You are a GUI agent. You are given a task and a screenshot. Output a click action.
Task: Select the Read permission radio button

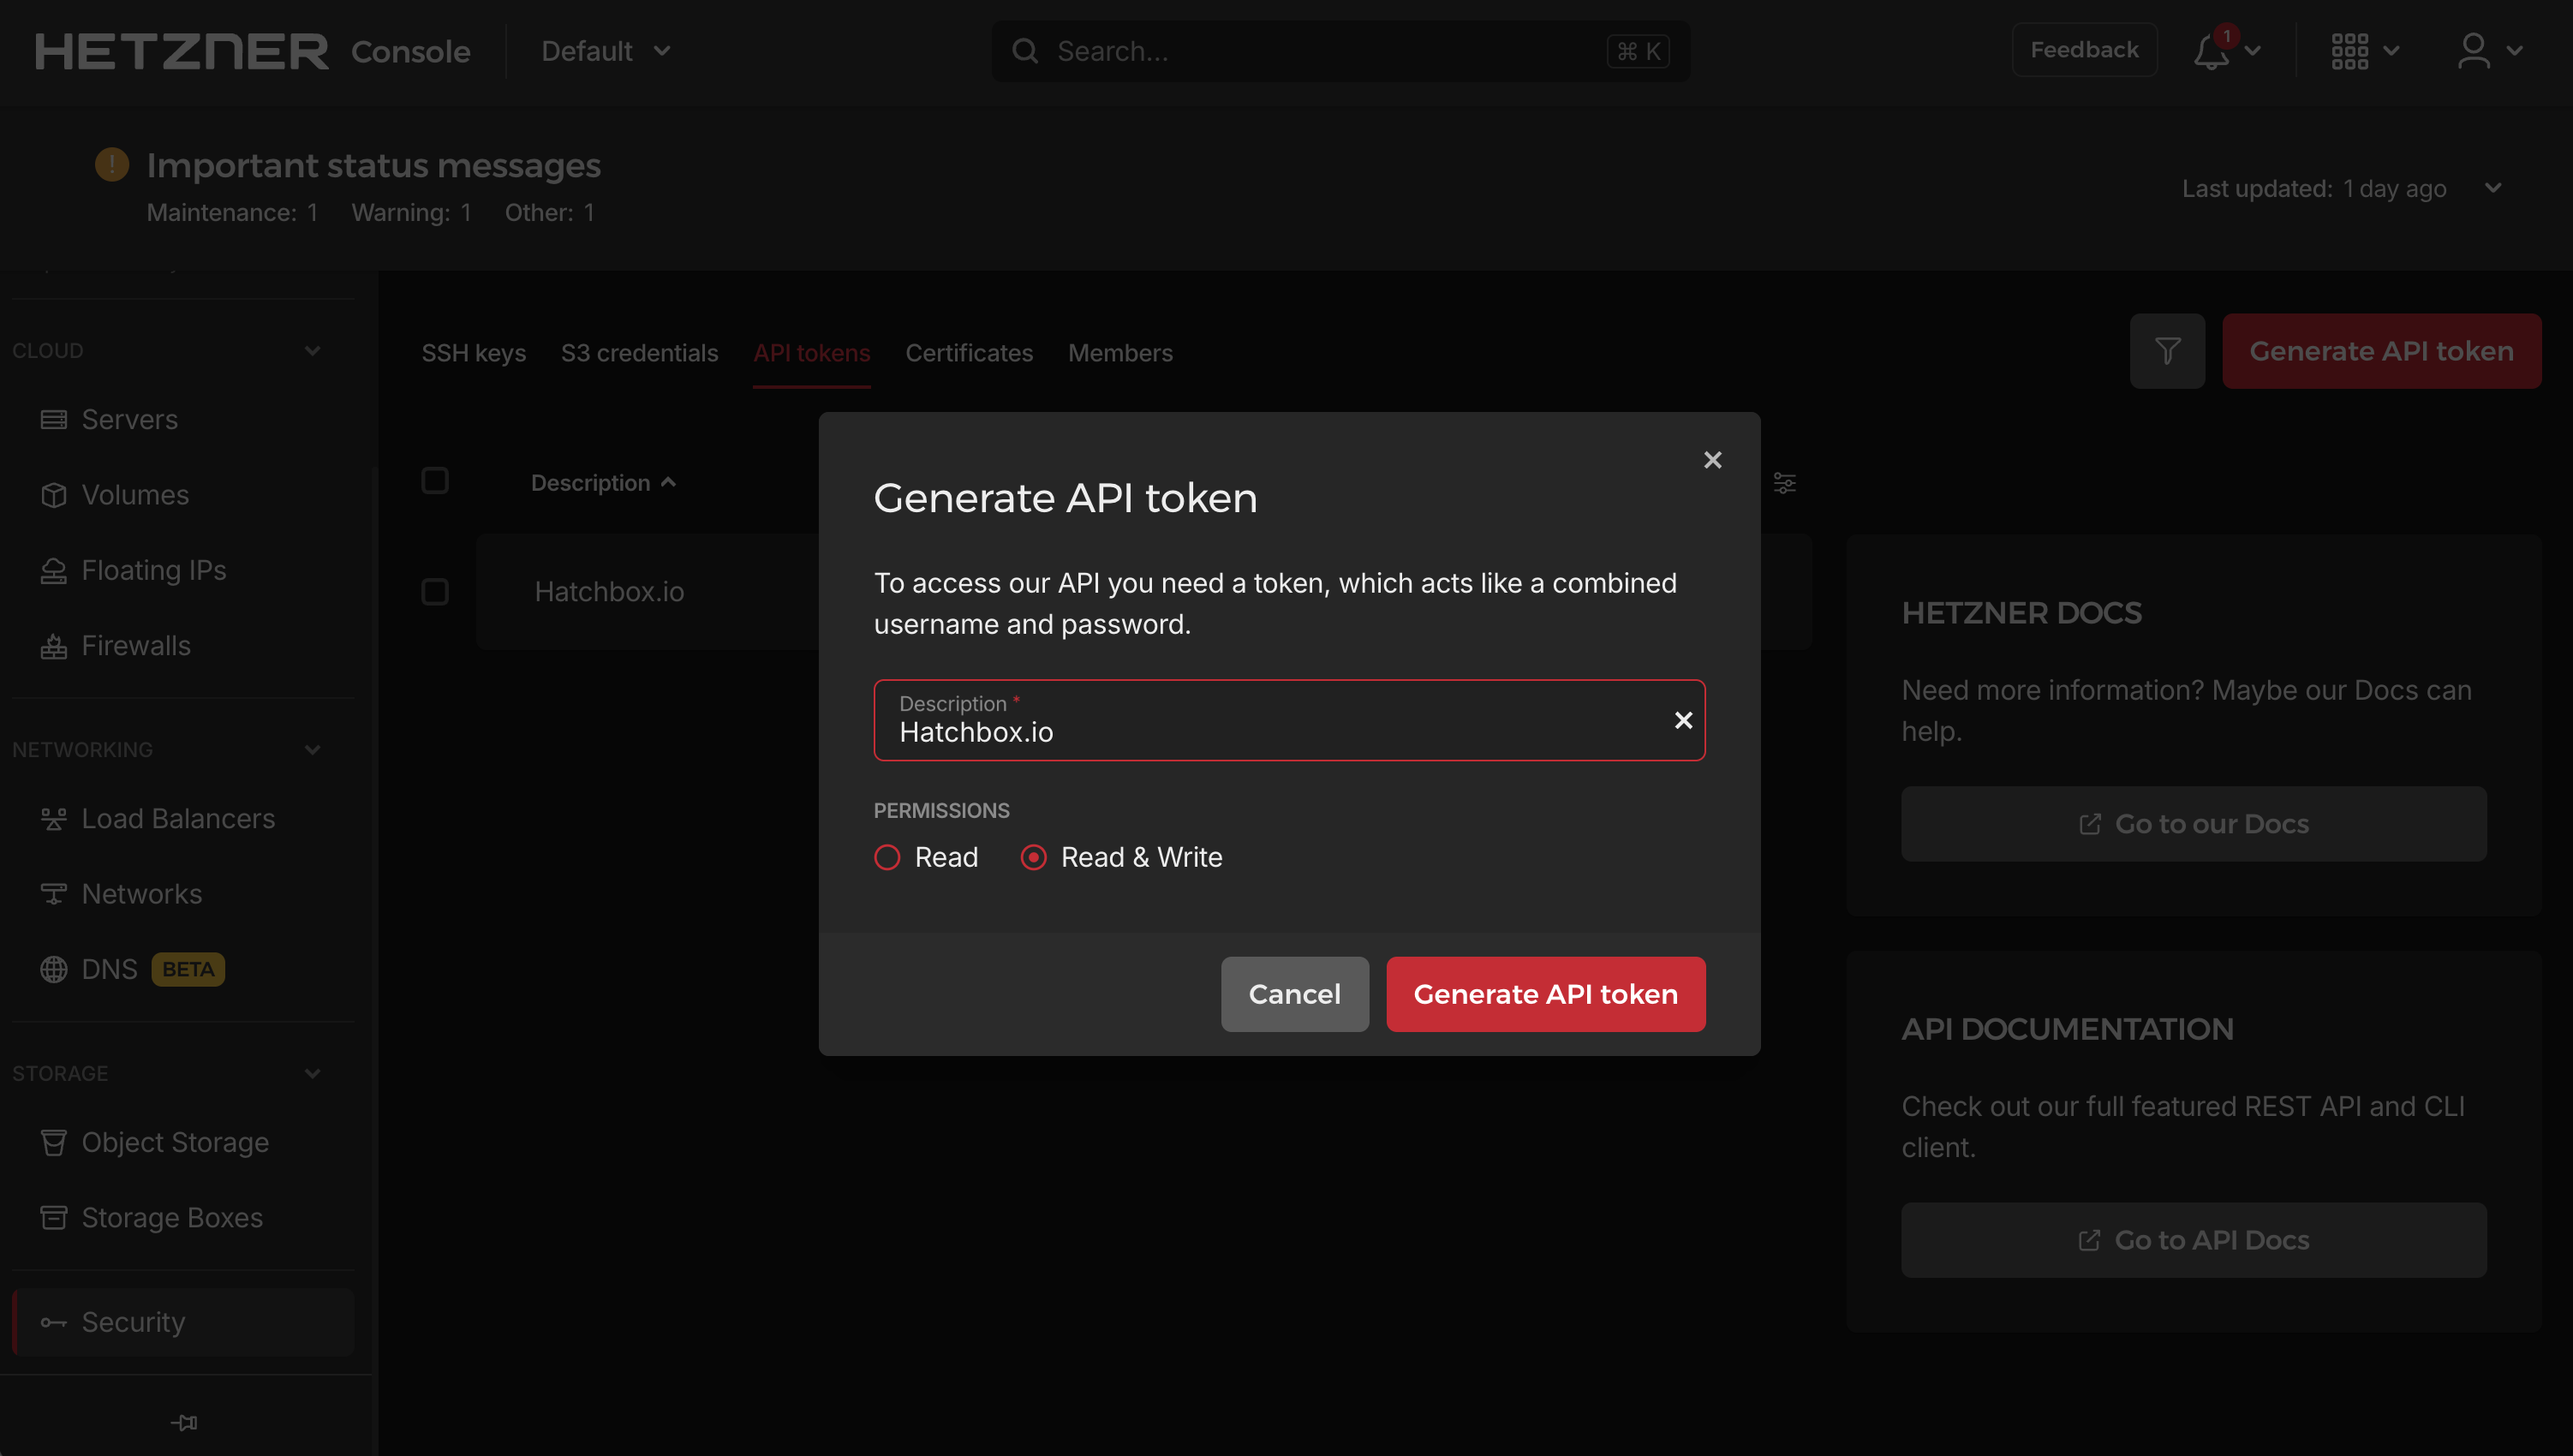tap(887, 857)
